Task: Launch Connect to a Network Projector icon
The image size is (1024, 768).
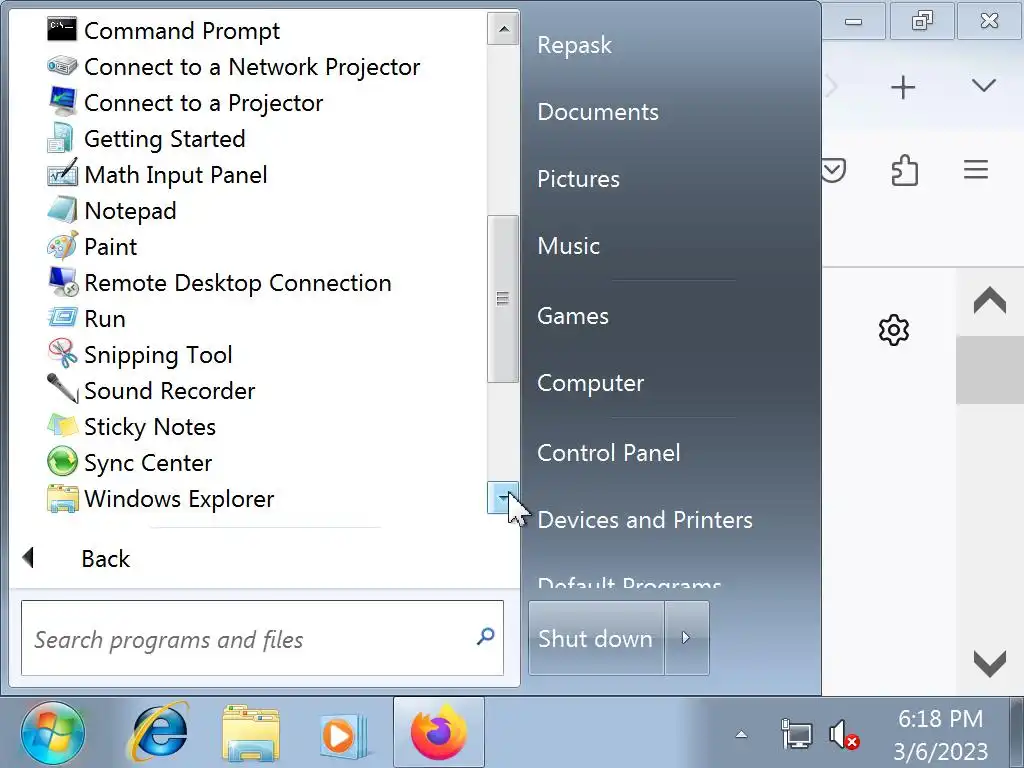Action: click(x=62, y=66)
